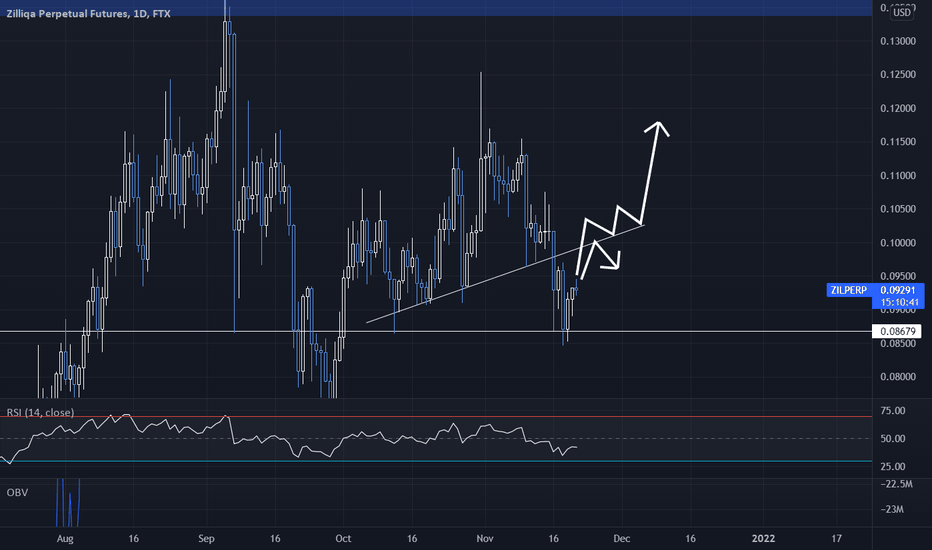
Task: Click the Sep label on time axis
Action: click(206, 539)
